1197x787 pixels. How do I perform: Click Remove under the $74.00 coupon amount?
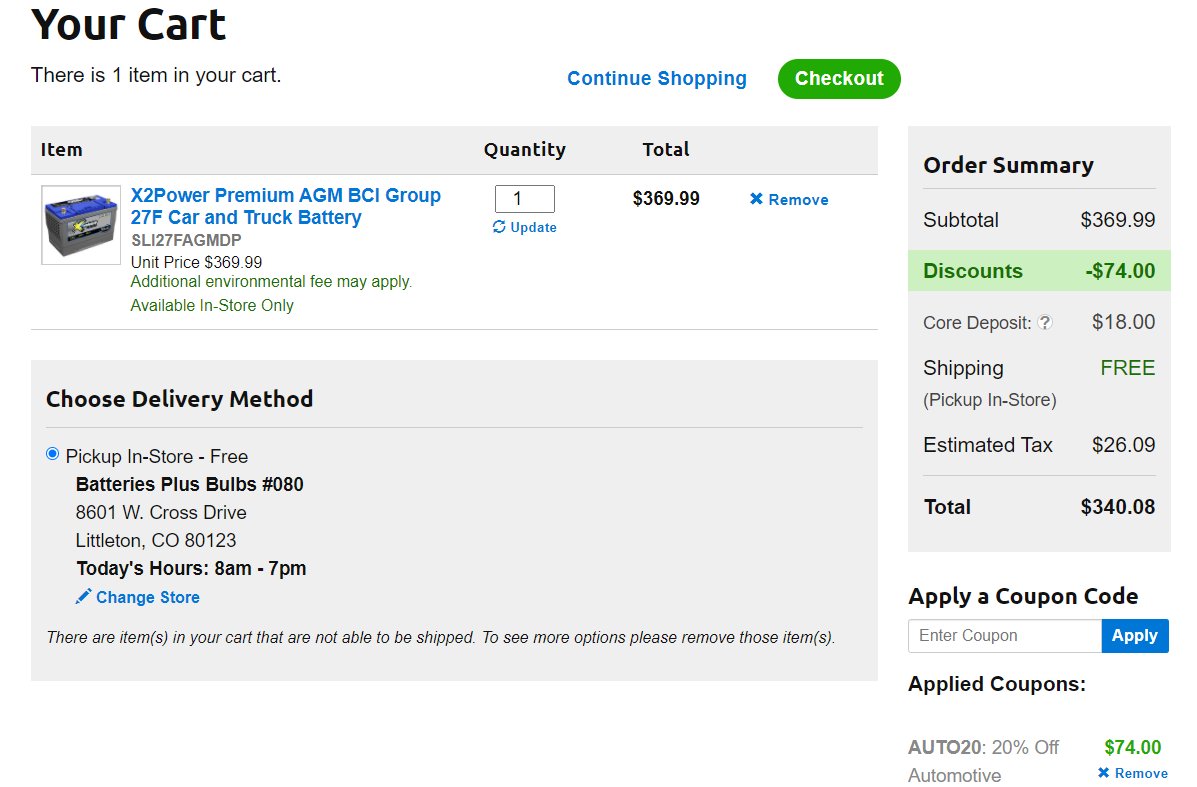1141,773
